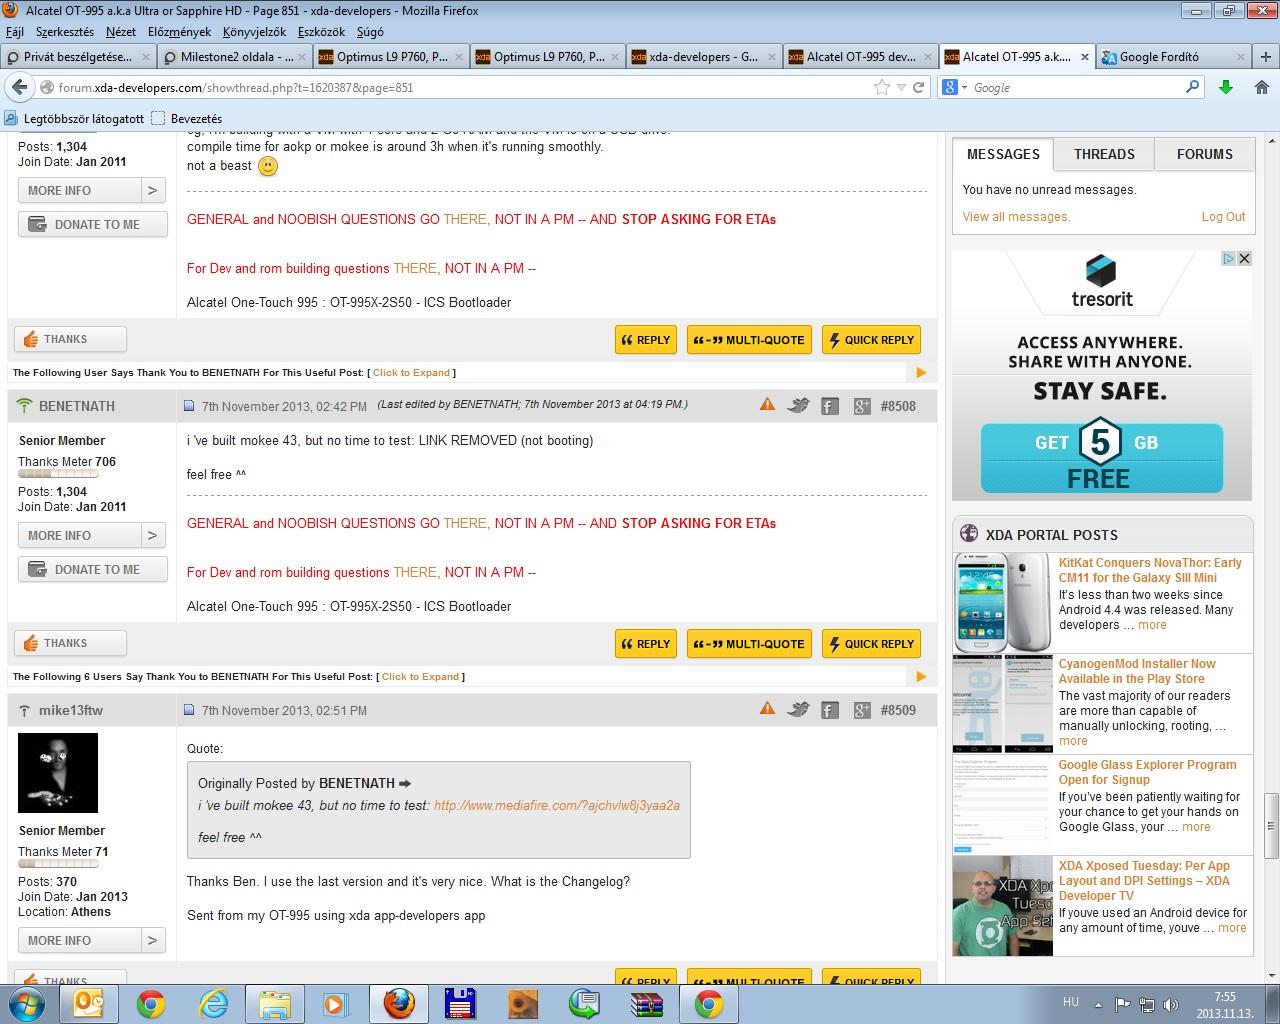Image resolution: width=1280 pixels, height=1024 pixels.
Task: Click the bookmark star in the address bar
Action: pos(881,87)
